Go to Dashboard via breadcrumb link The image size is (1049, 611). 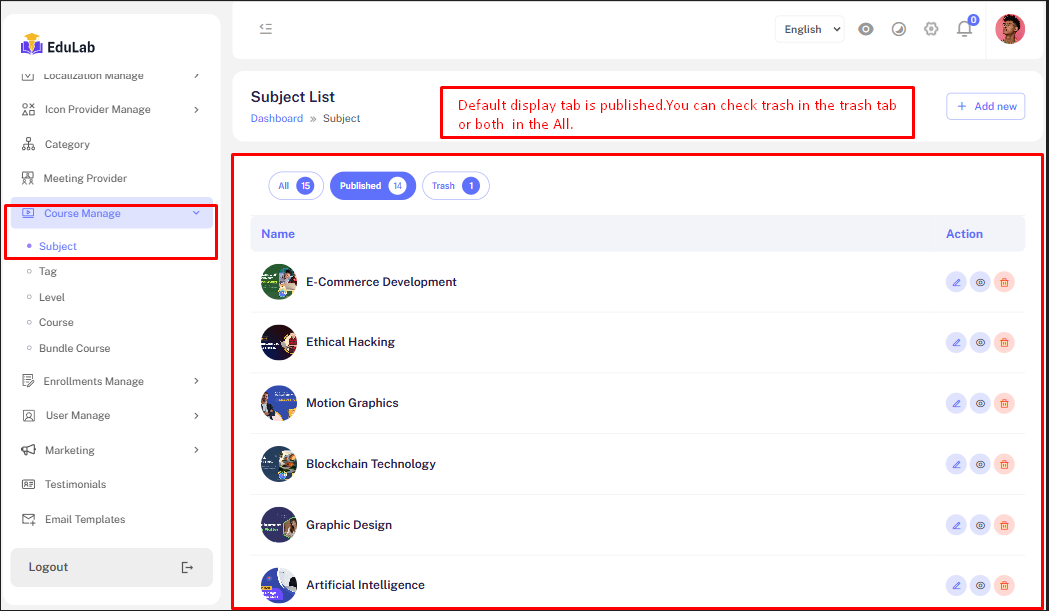pyautogui.click(x=276, y=118)
